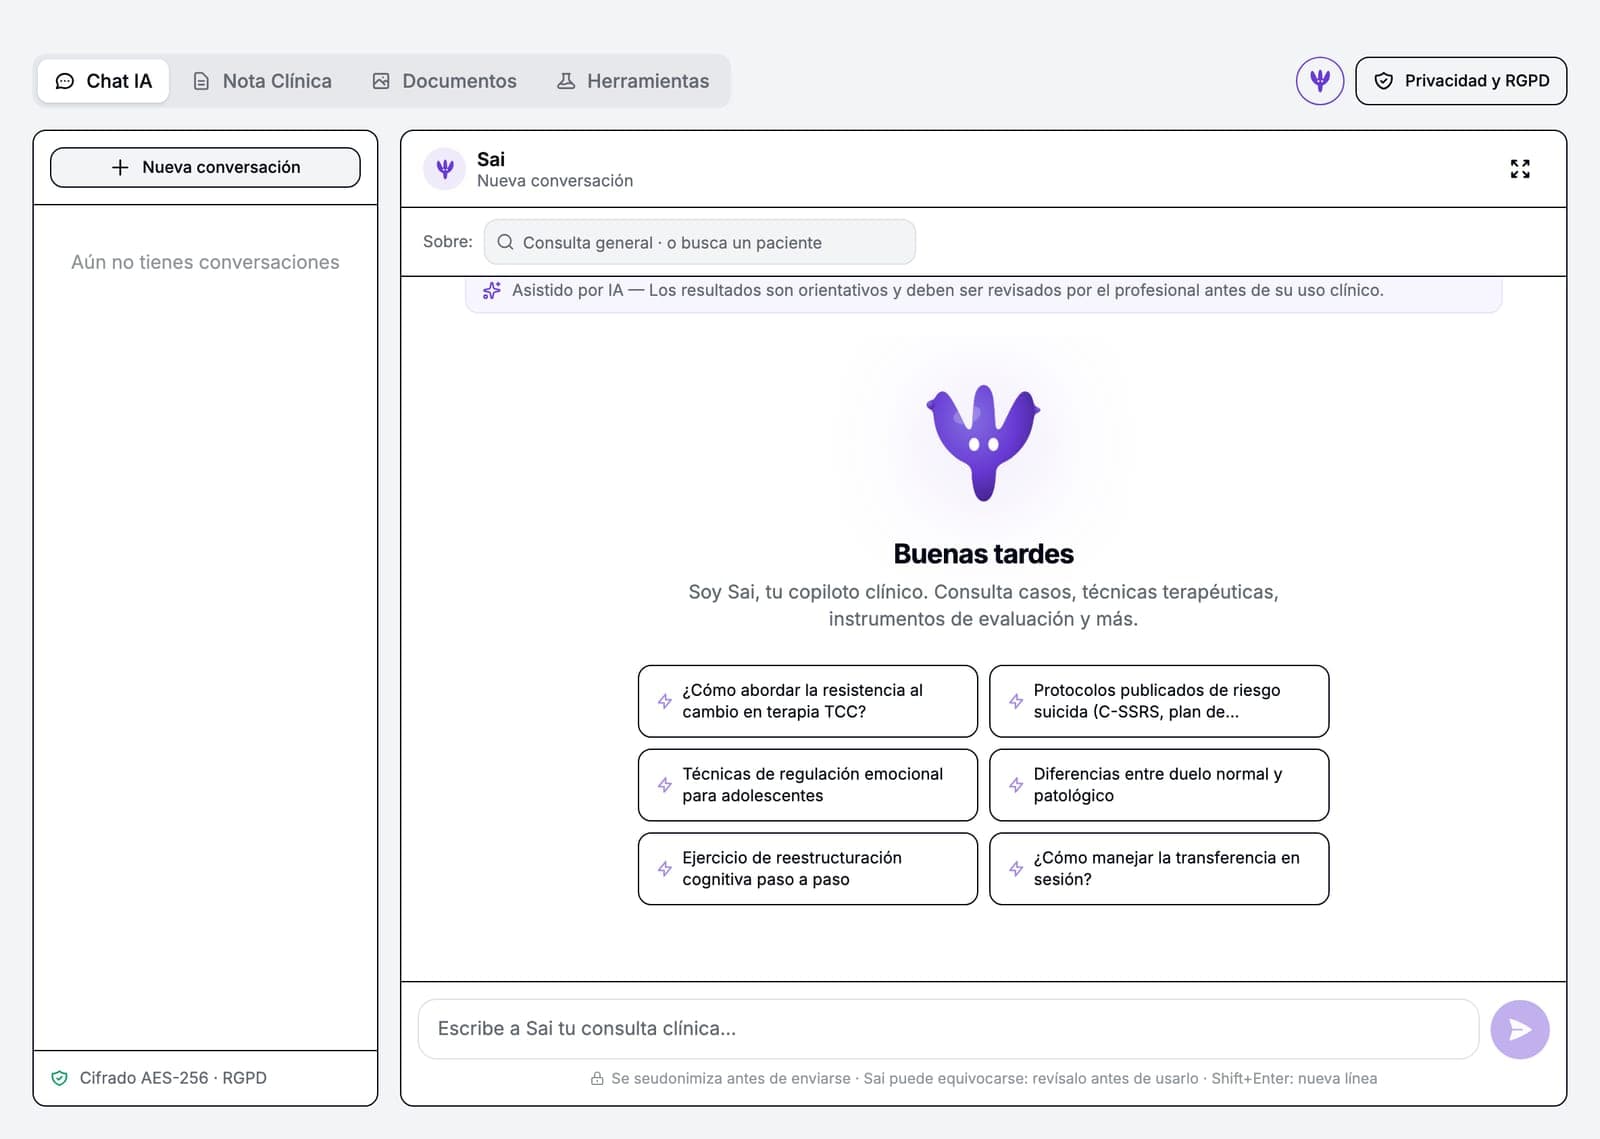The width and height of the screenshot is (1600, 1139).
Task: Click the Sai avatar icon in top bar
Action: [1319, 81]
